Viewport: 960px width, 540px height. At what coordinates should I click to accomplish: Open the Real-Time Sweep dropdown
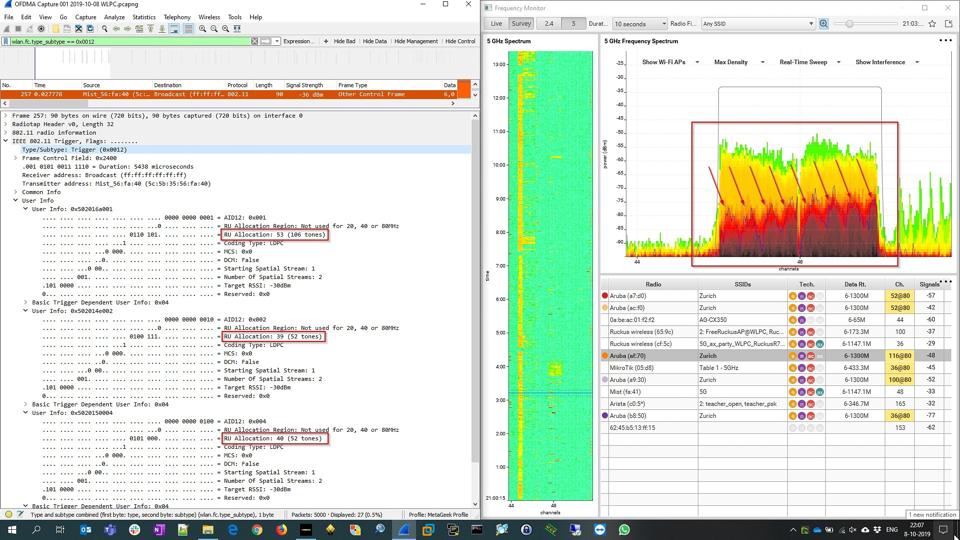(x=810, y=62)
